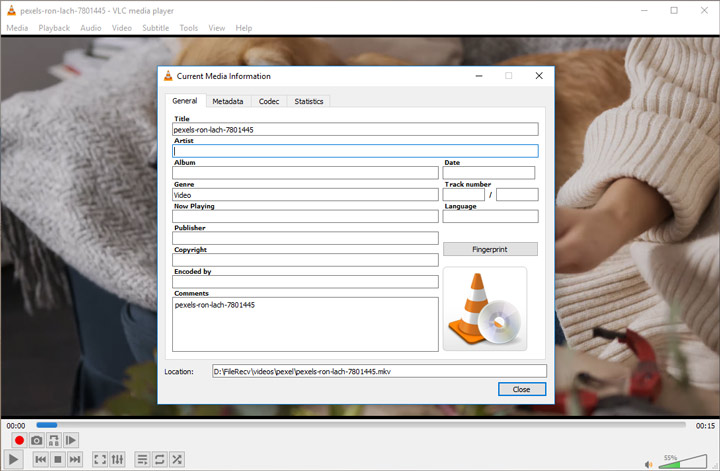Screen dimensions: 720x471
Task: Click the Now Playing input field
Action: pyautogui.click(x=305, y=217)
